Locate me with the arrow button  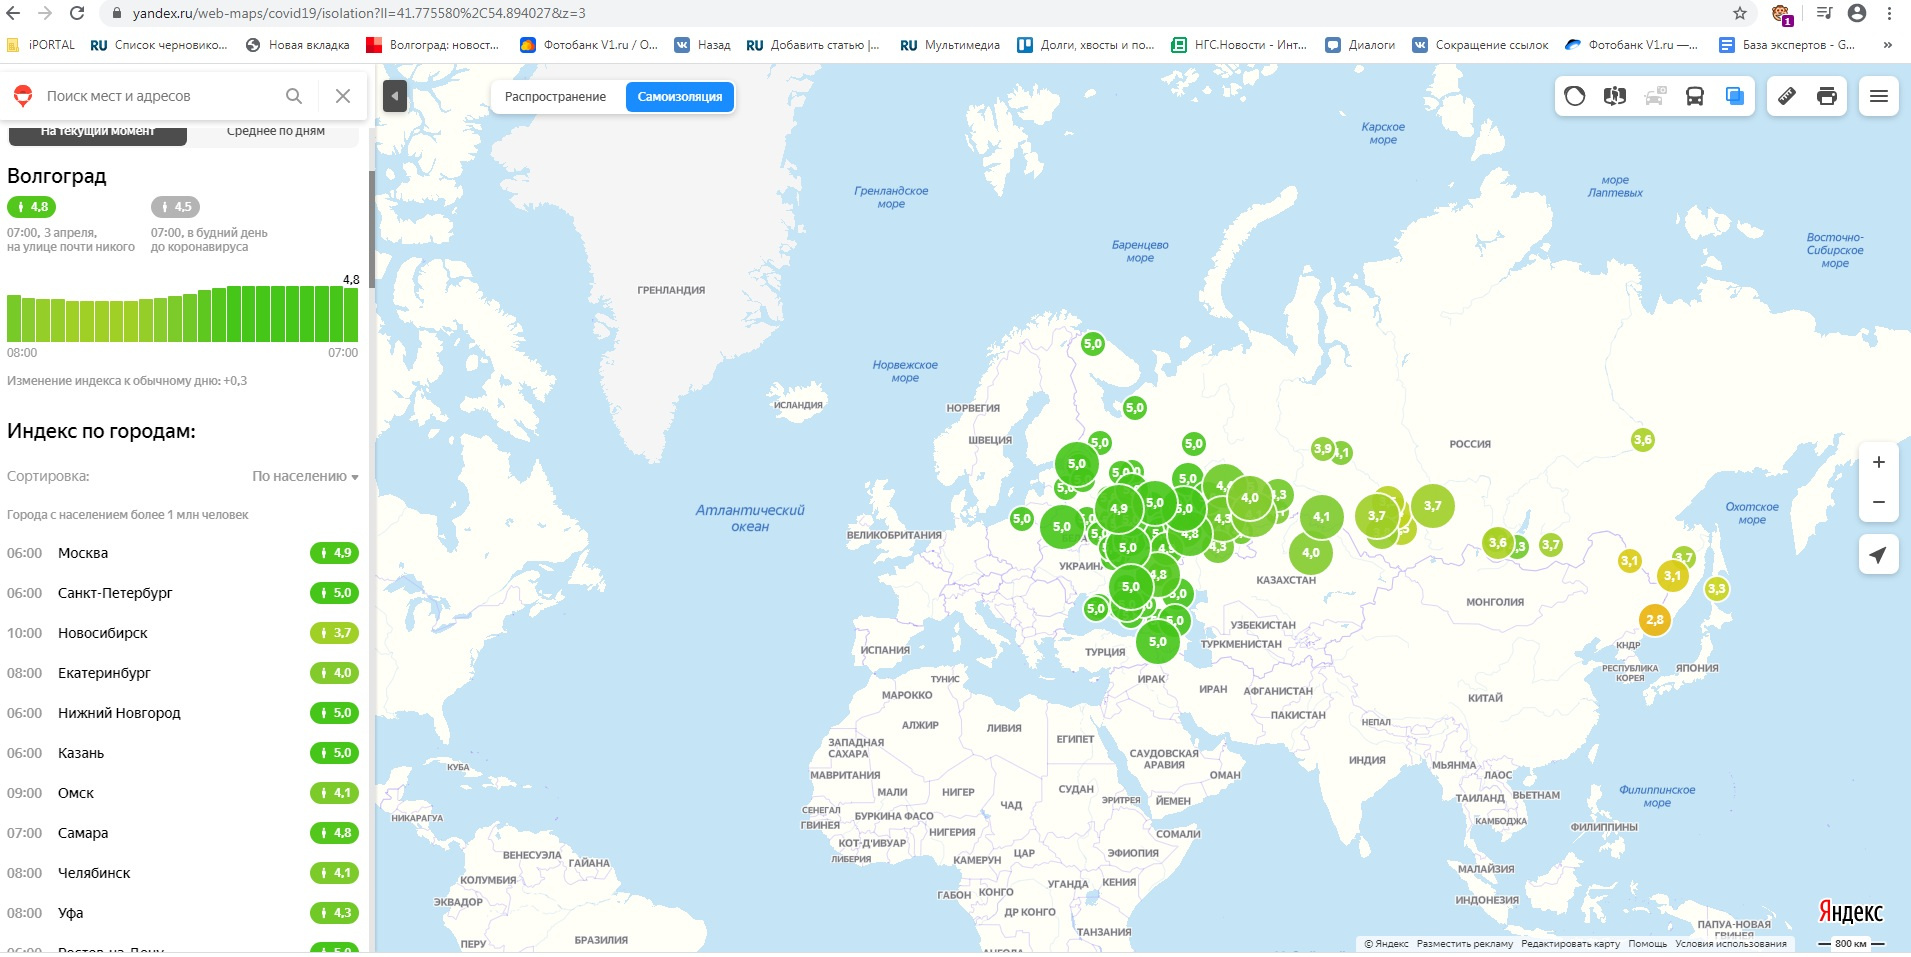click(1879, 555)
